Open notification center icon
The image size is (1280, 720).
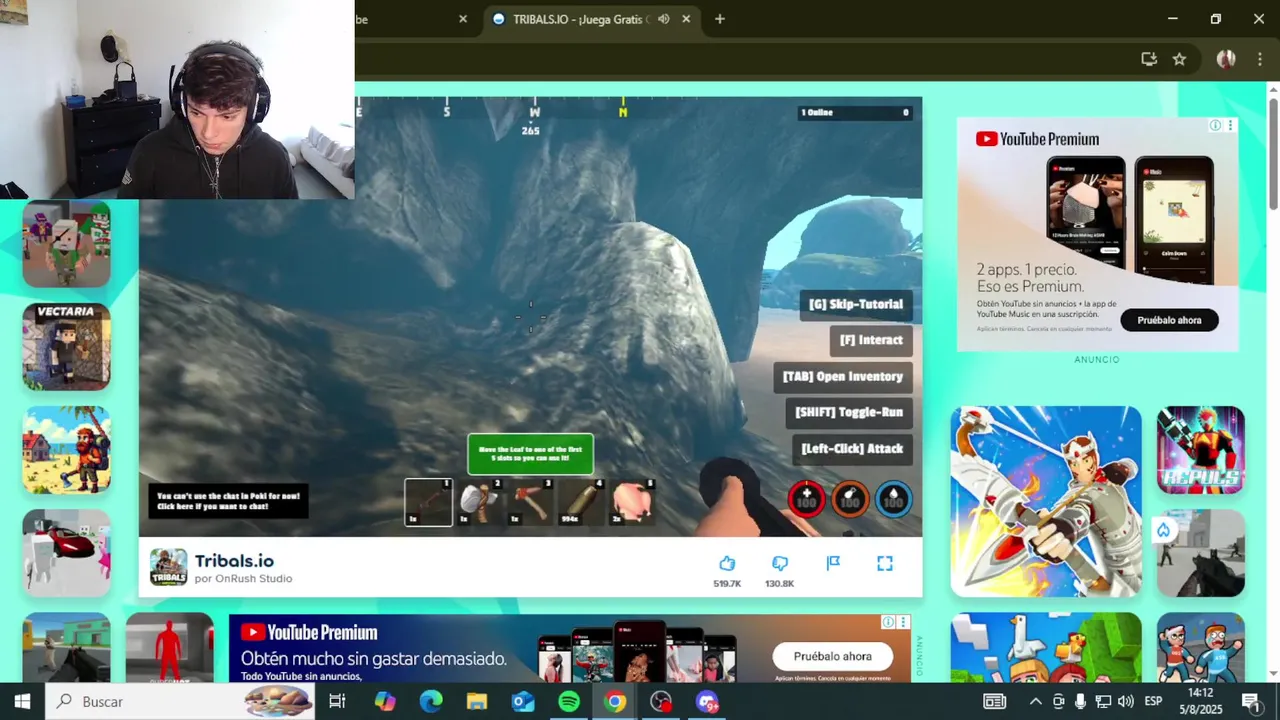click(1250, 702)
